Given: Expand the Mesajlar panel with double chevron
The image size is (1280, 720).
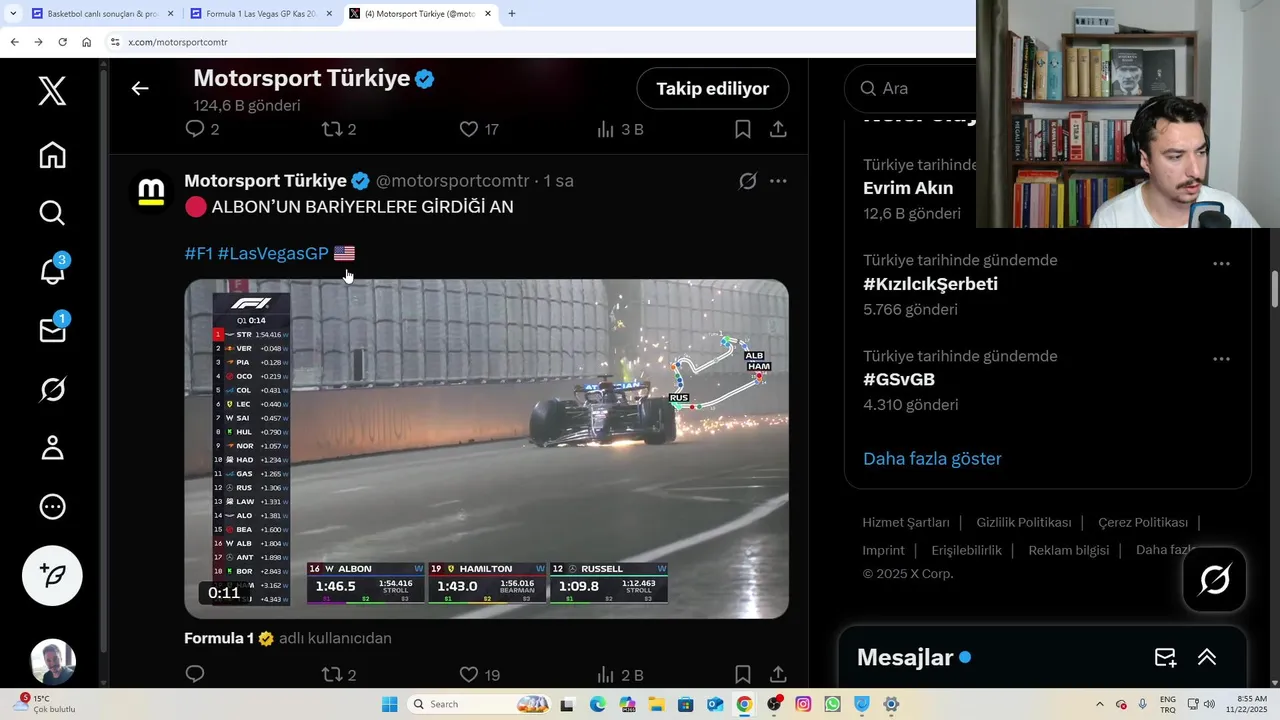Looking at the screenshot, I should (x=1207, y=657).
